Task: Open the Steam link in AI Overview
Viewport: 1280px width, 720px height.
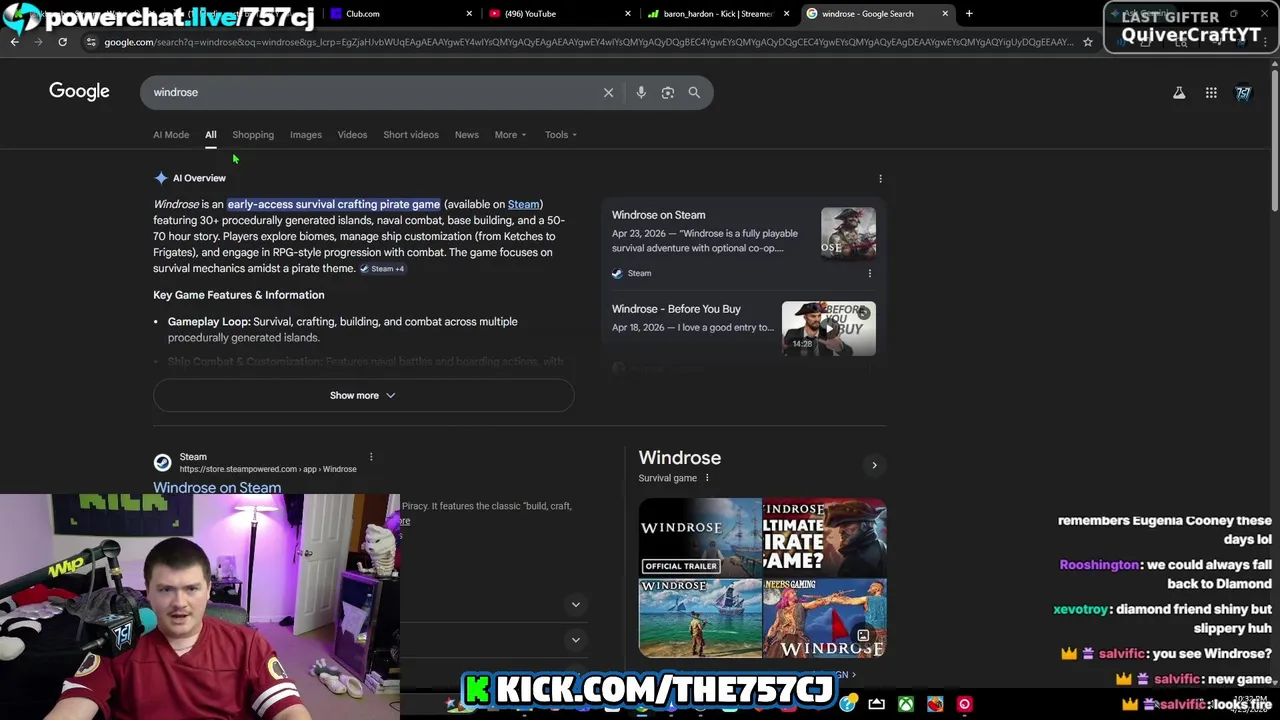Action: [x=523, y=204]
